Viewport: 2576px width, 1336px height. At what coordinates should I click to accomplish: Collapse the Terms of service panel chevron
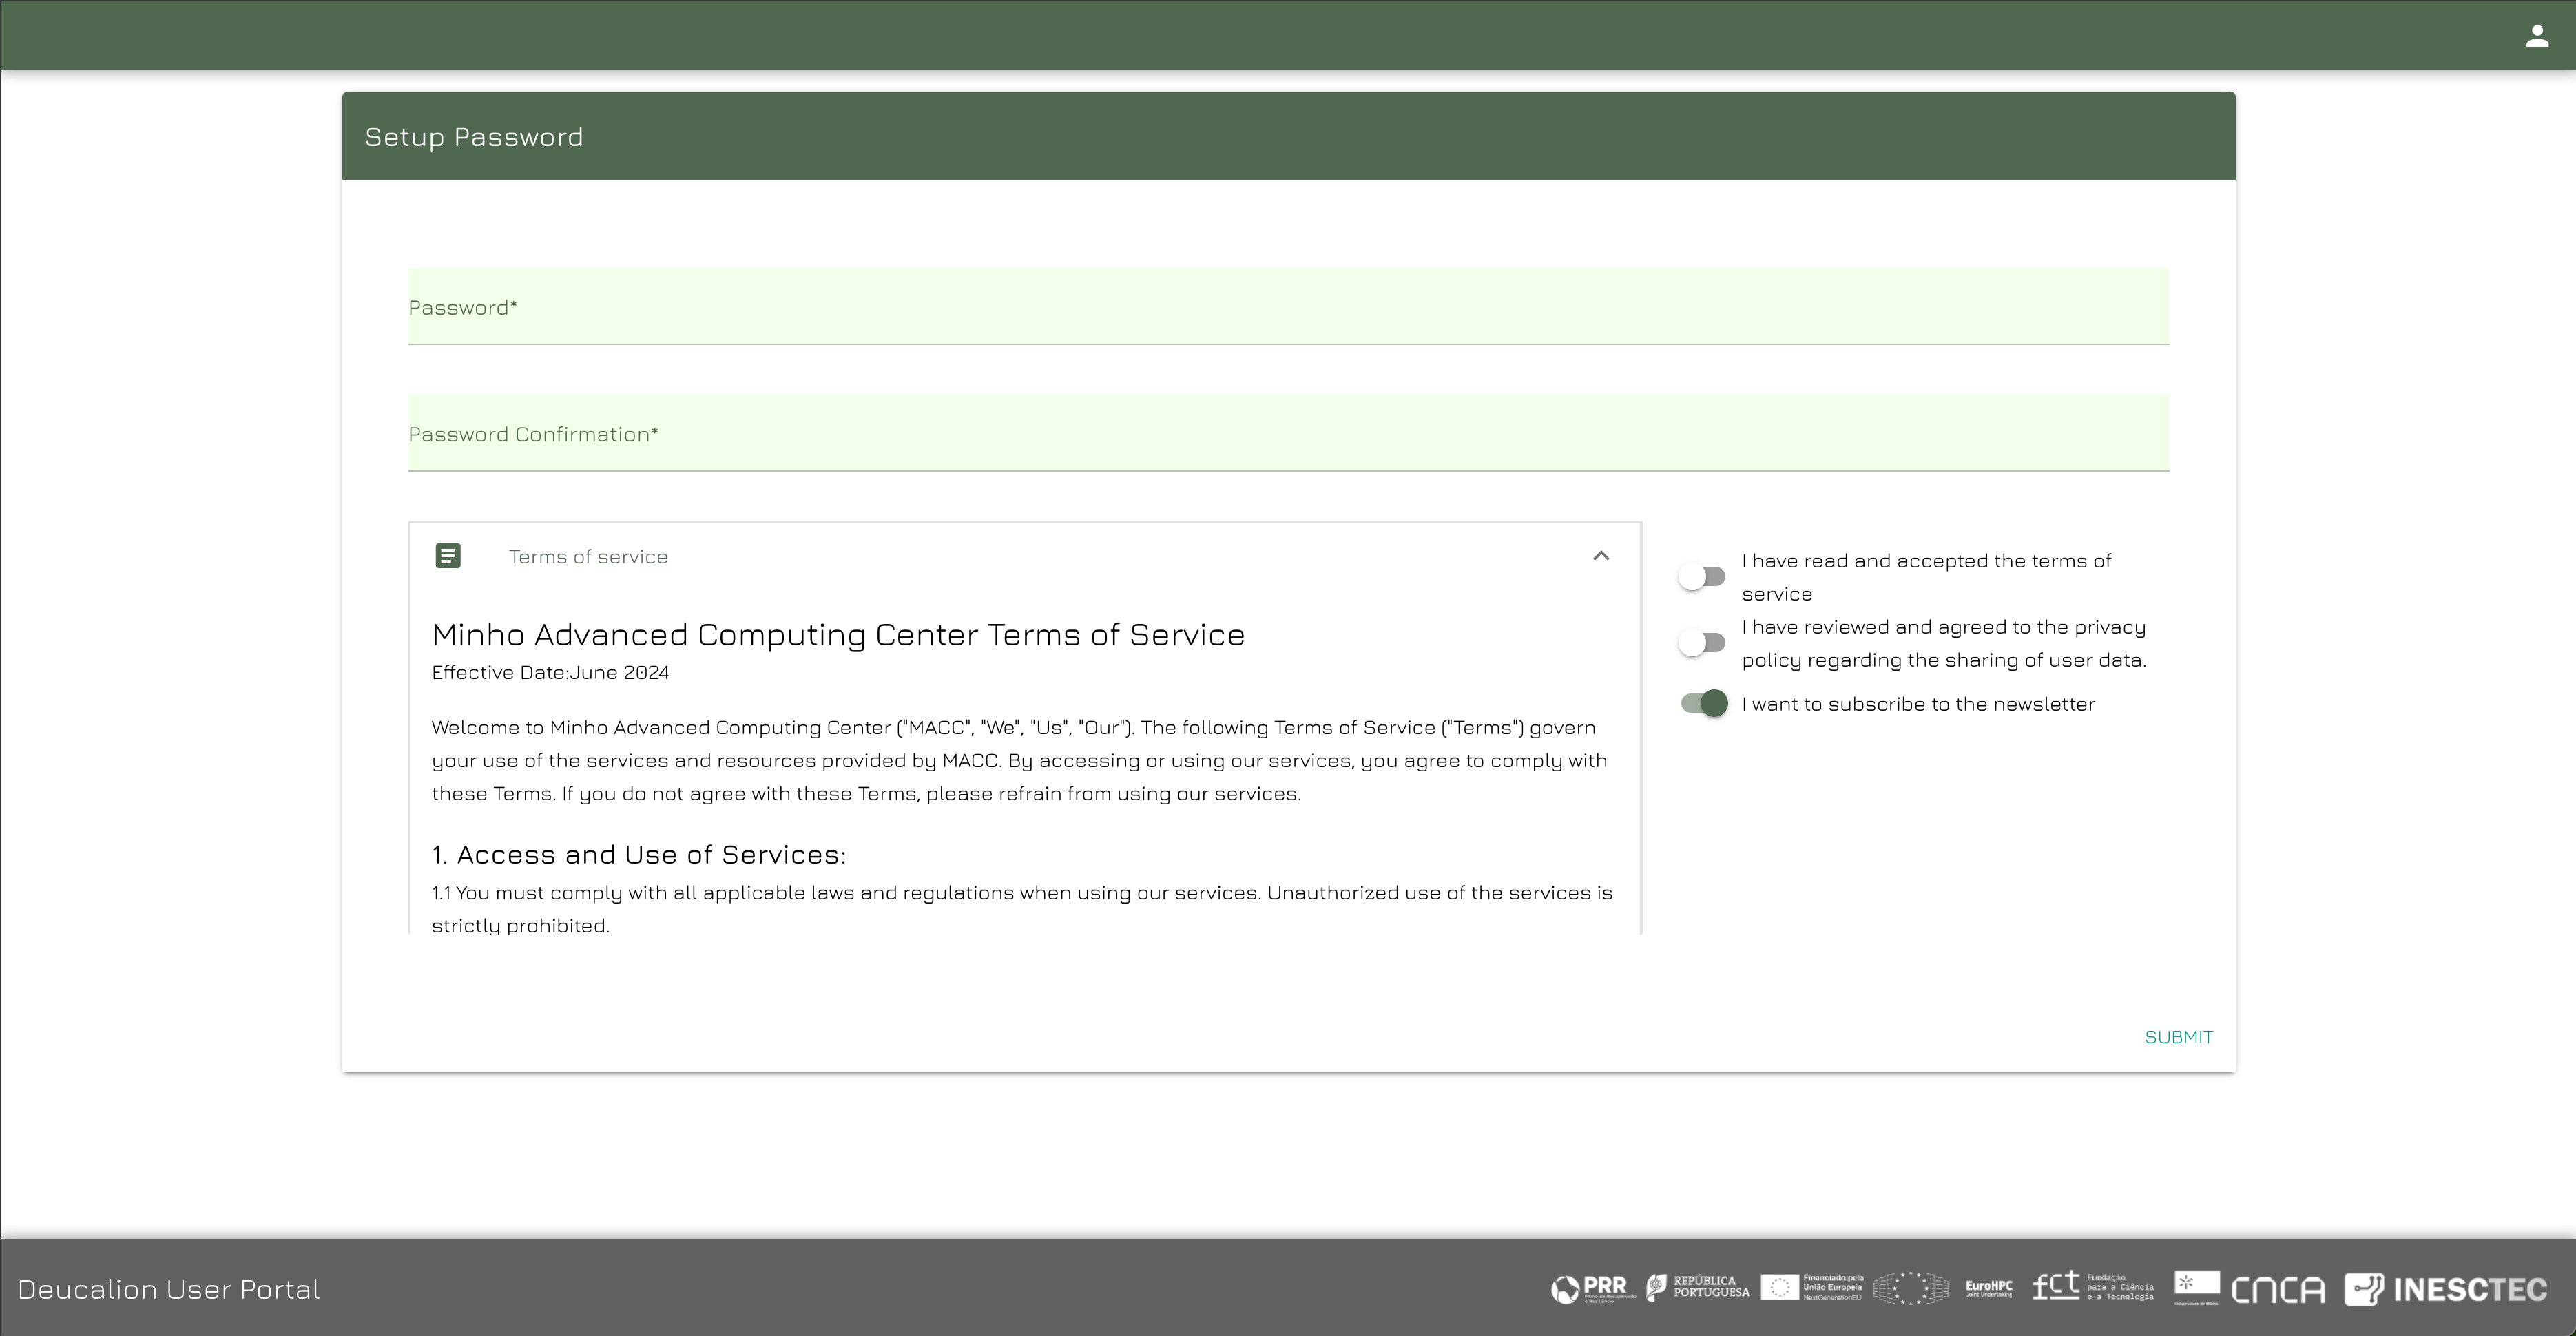pyautogui.click(x=1601, y=556)
